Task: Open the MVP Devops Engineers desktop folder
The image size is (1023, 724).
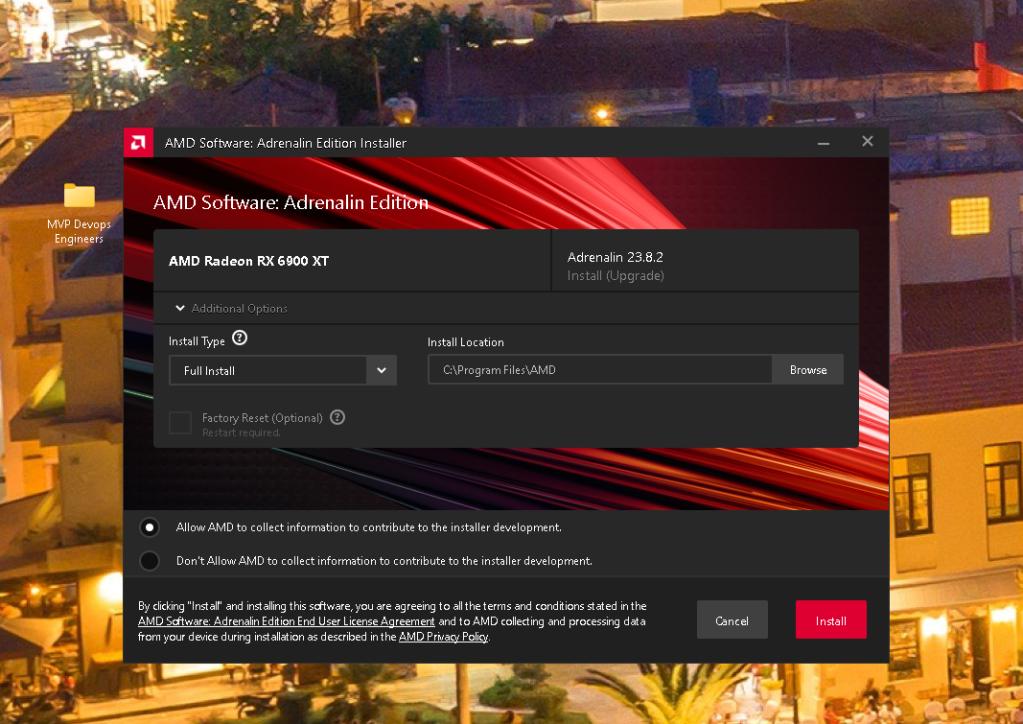Action: tap(79, 213)
